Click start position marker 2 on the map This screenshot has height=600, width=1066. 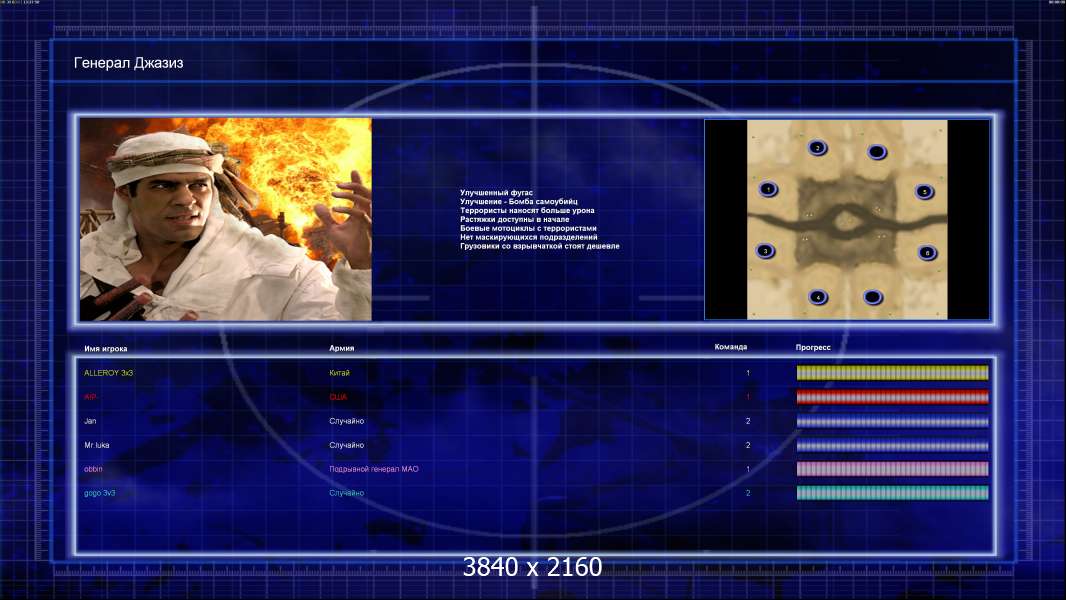(817, 147)
